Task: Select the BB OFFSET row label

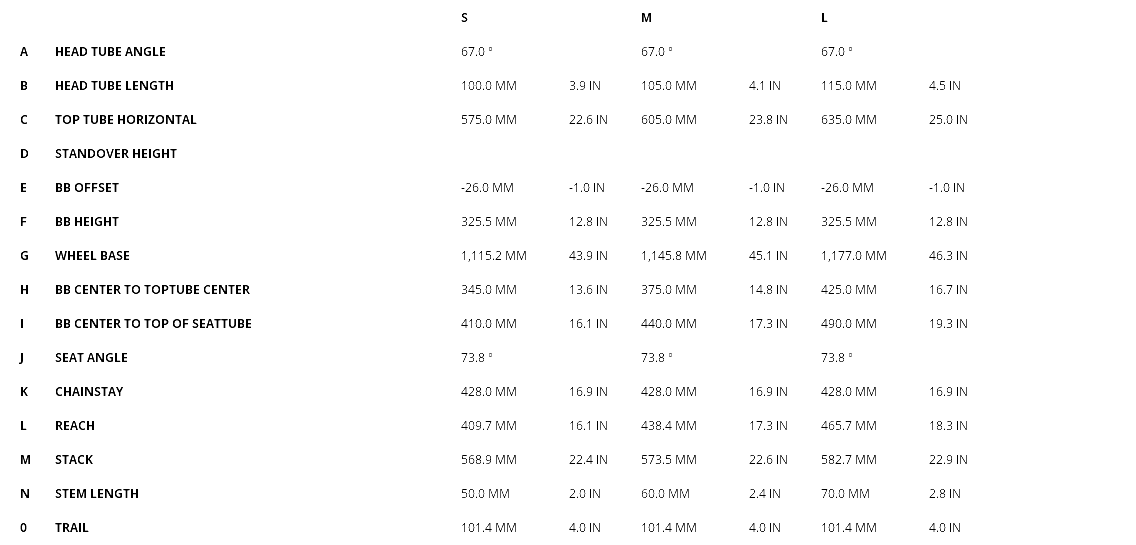Action: click(x=87, y=188)
